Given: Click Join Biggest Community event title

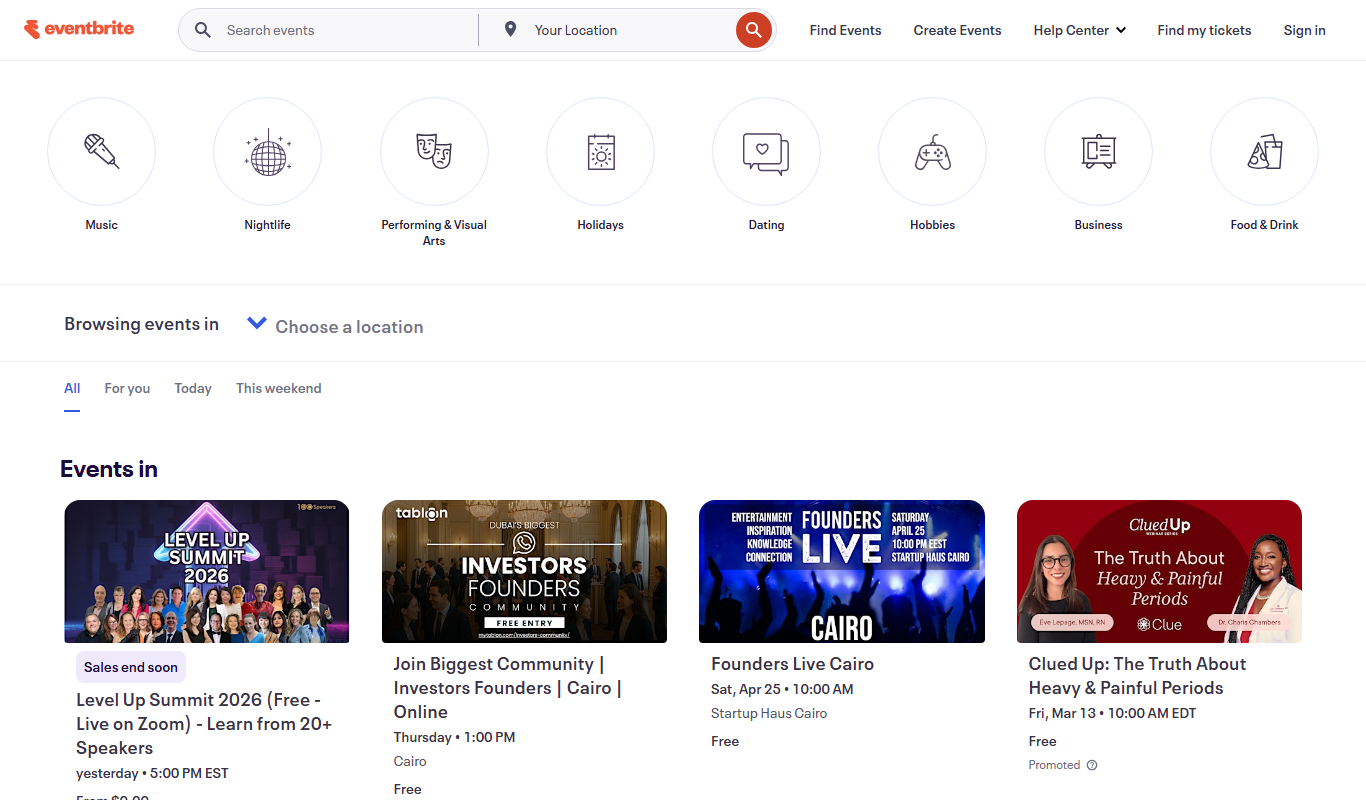Looking at the screenshot, I should click(508, 688).
